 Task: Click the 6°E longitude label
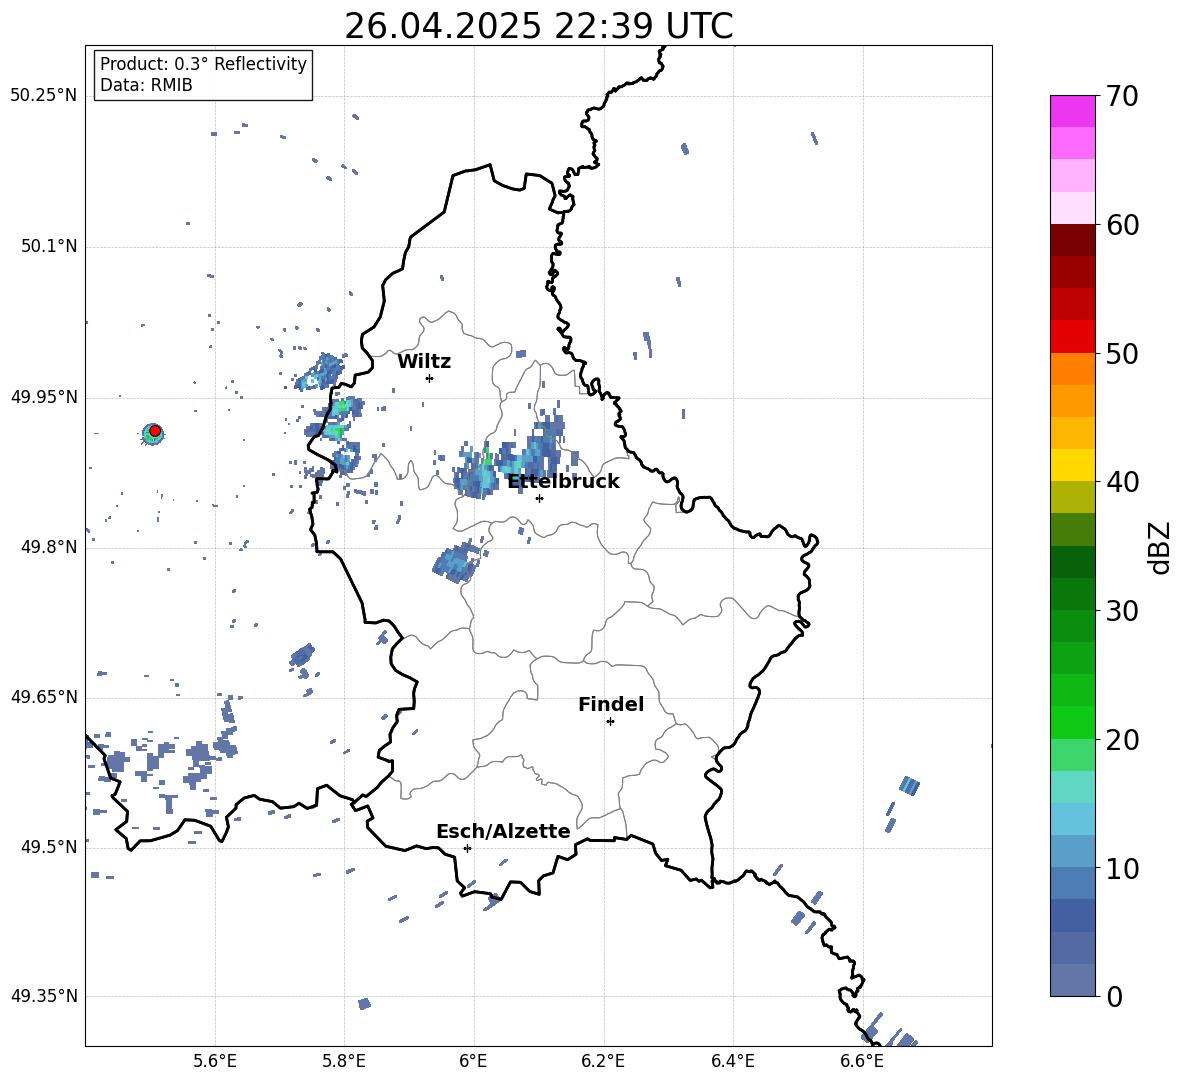pyautogui.click(x=473, y=1061)
